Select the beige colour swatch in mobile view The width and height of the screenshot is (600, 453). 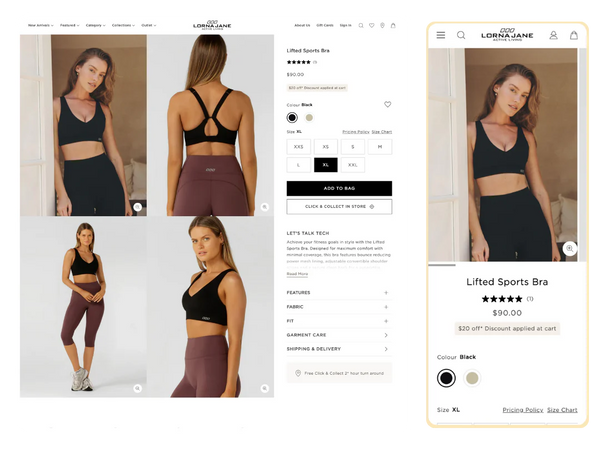(472, 378)
